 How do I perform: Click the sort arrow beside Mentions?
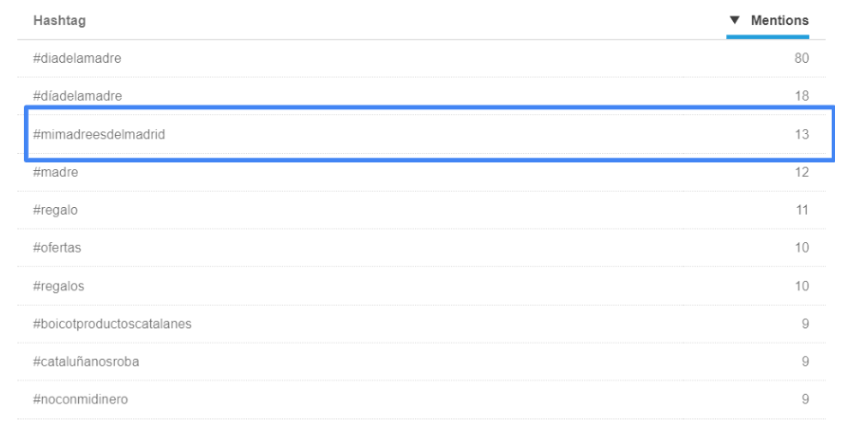click(734, 20)
